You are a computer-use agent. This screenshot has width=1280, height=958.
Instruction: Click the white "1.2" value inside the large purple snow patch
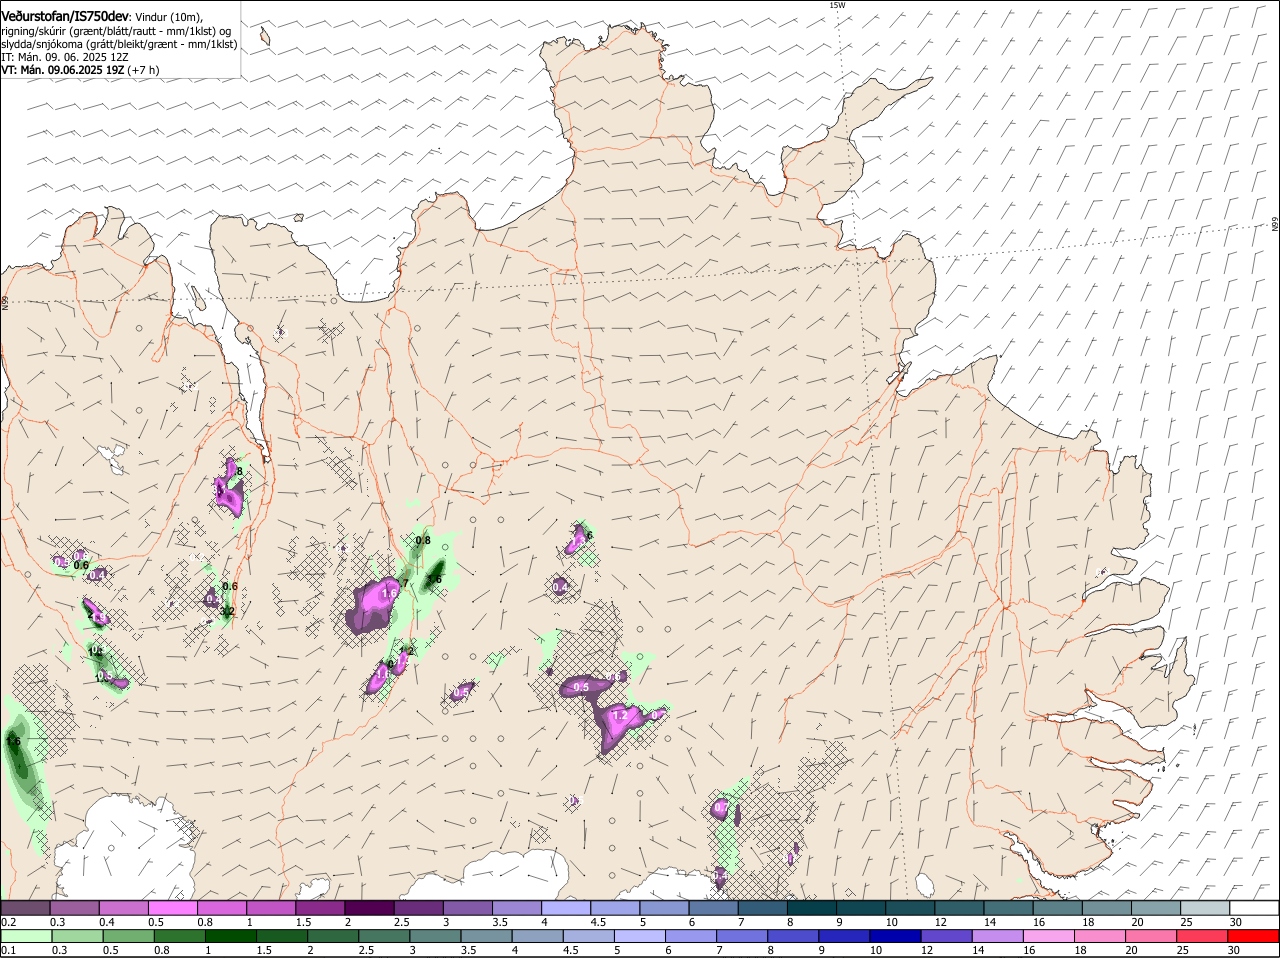tap(619, 716)
